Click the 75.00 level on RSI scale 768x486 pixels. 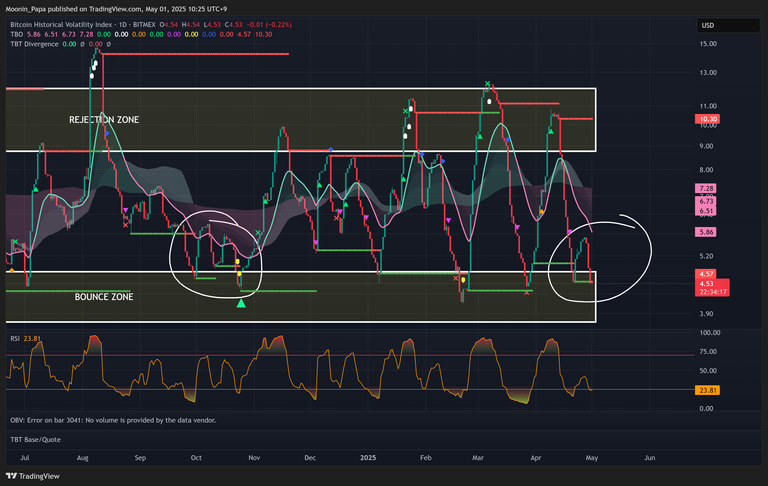coord(708,352)
